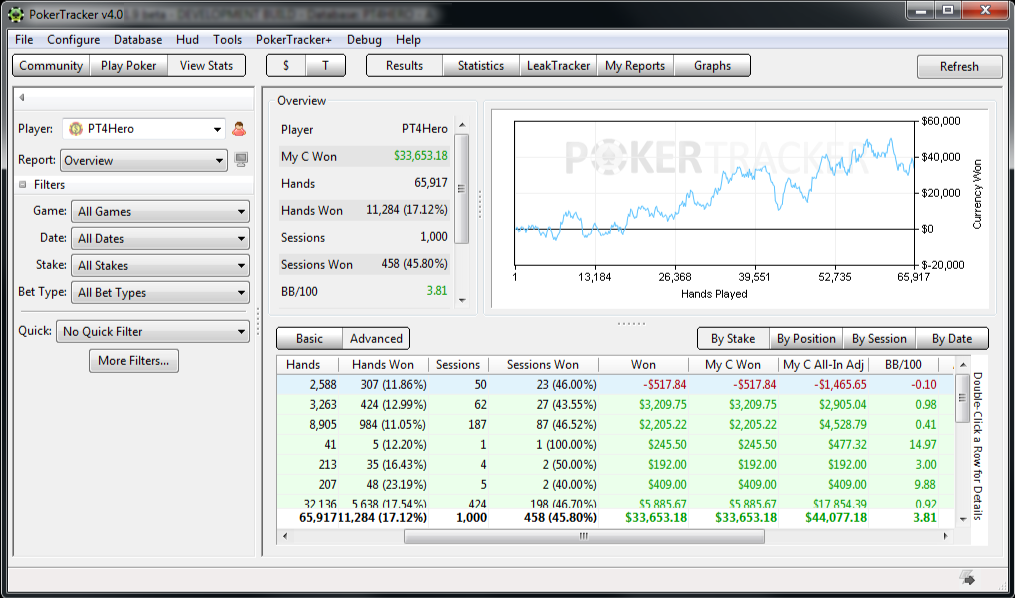The image size is (1015, 598).
Task: Select the row with 8,905 hands
Action: coord(616,425)
